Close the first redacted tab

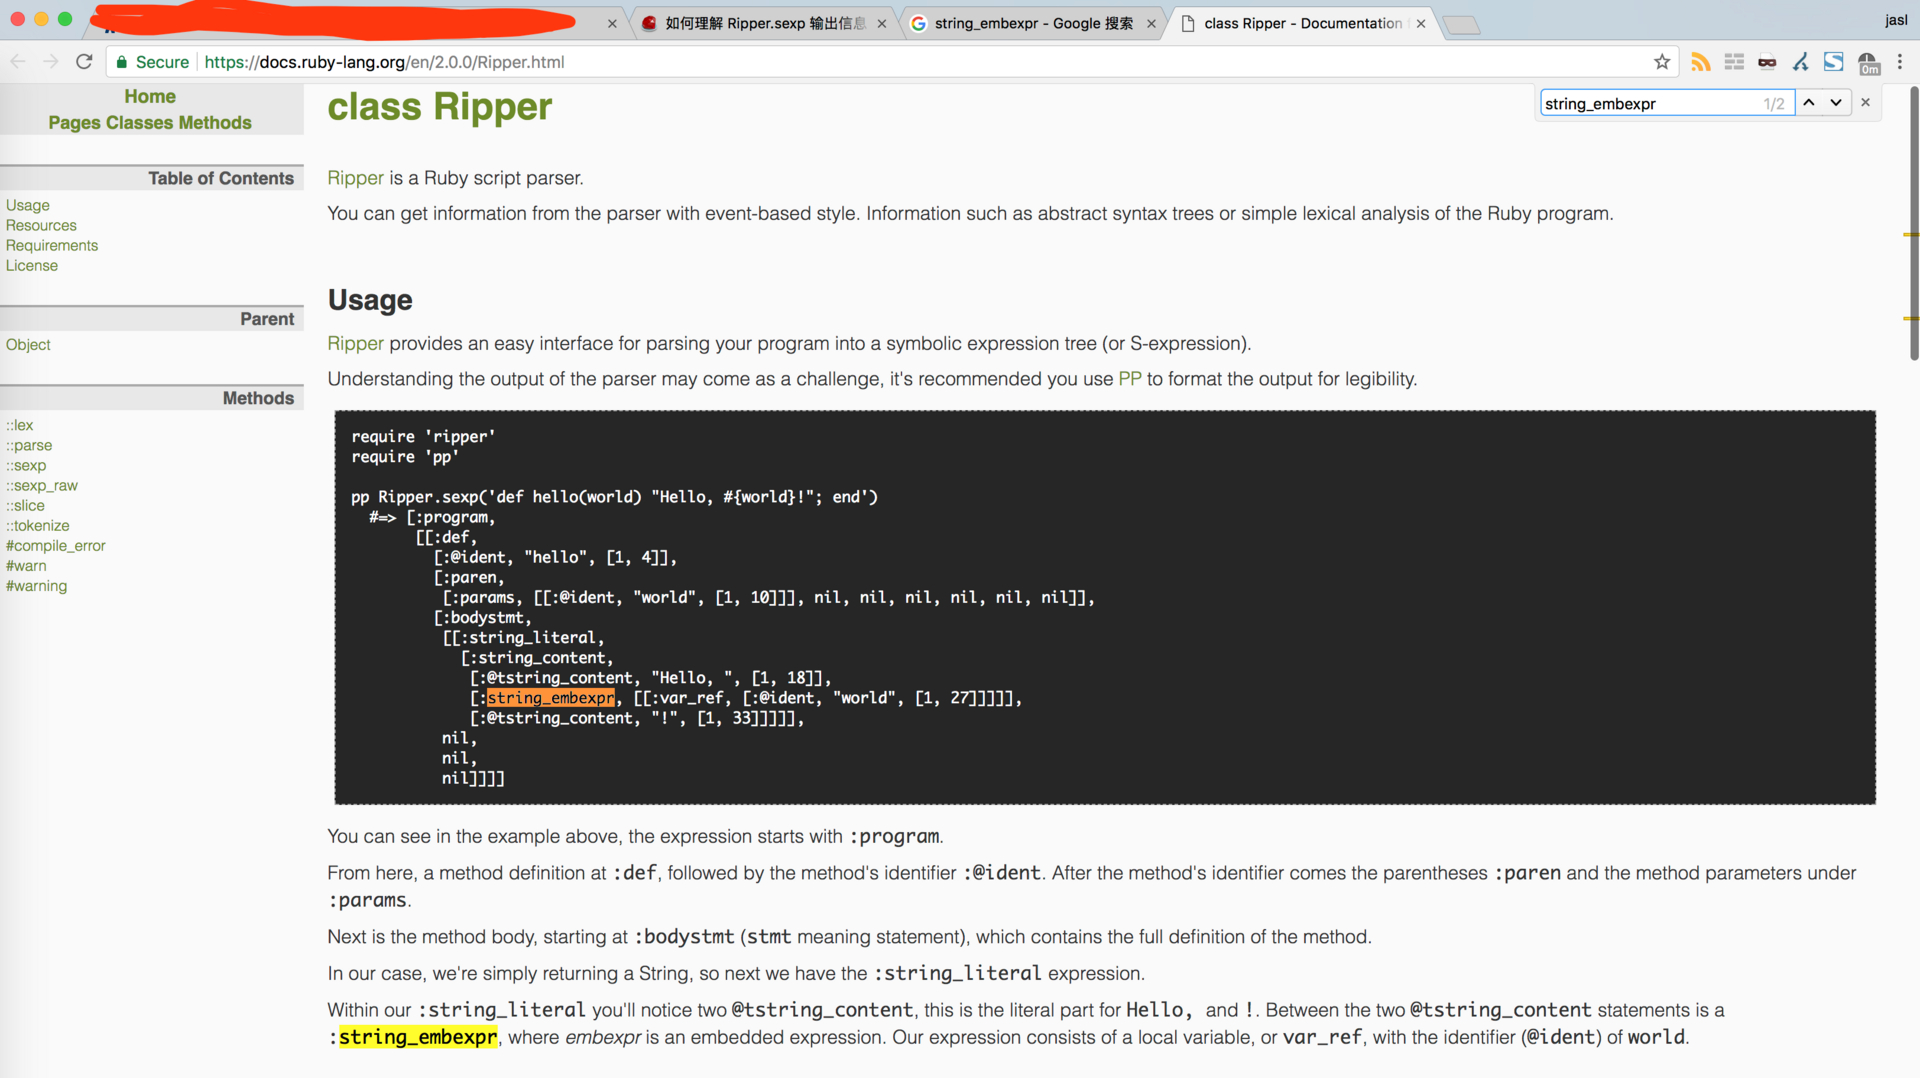612,23
